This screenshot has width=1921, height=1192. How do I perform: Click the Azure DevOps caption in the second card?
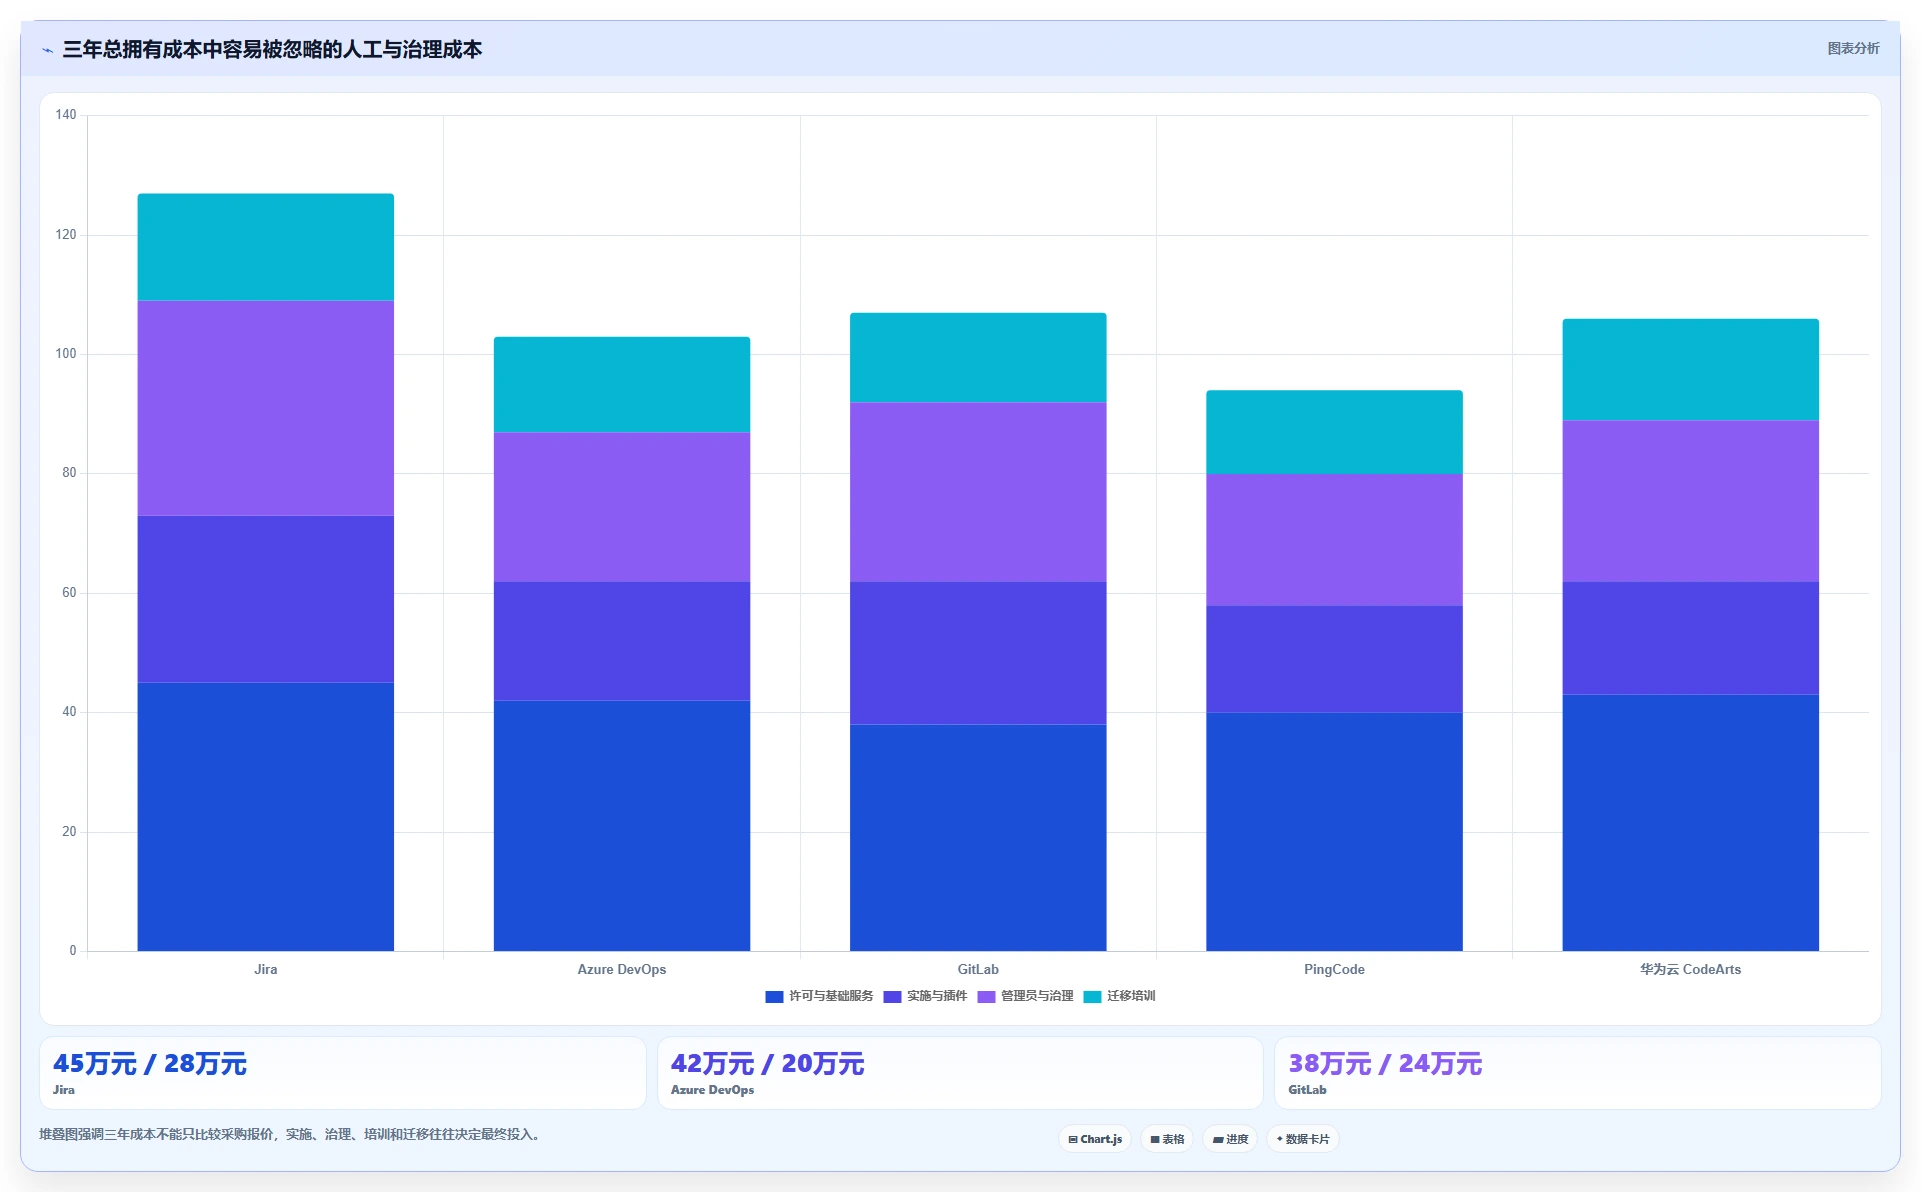coord(713,1090)
